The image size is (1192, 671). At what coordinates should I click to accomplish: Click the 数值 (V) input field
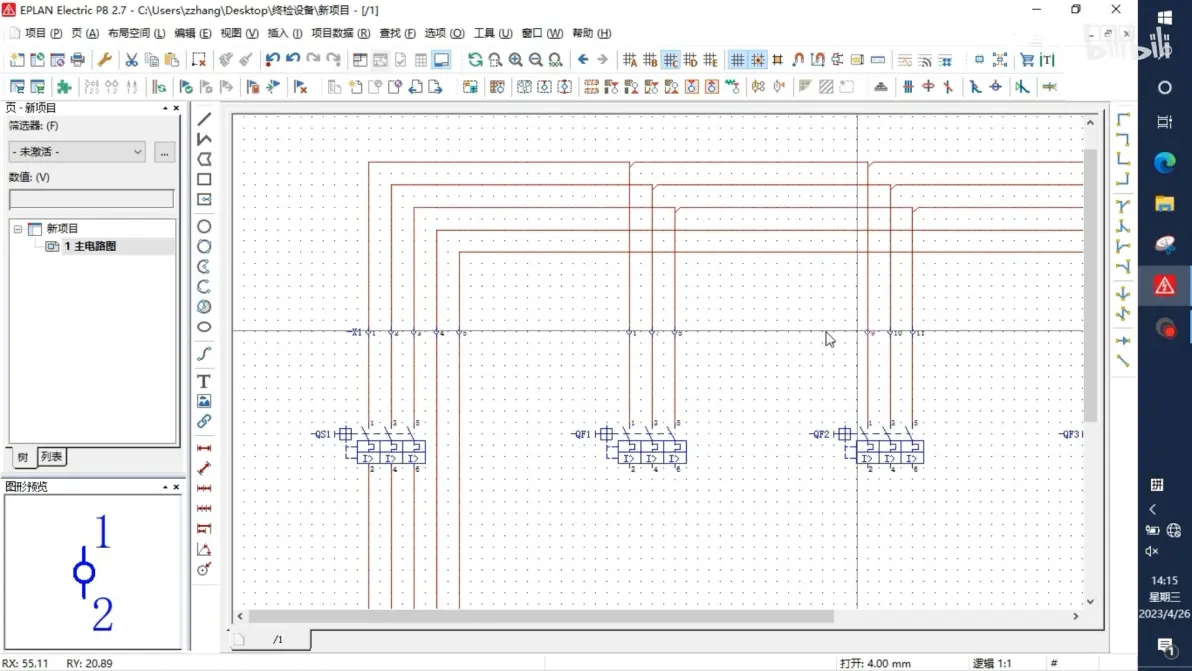(x=91, y=198)
